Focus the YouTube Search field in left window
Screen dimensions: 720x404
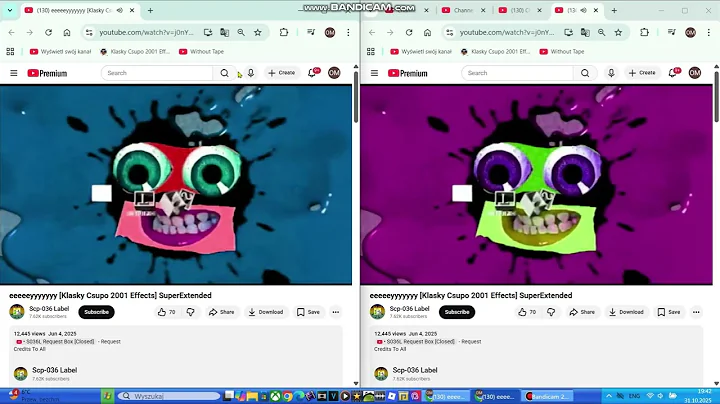coord(157,73)
